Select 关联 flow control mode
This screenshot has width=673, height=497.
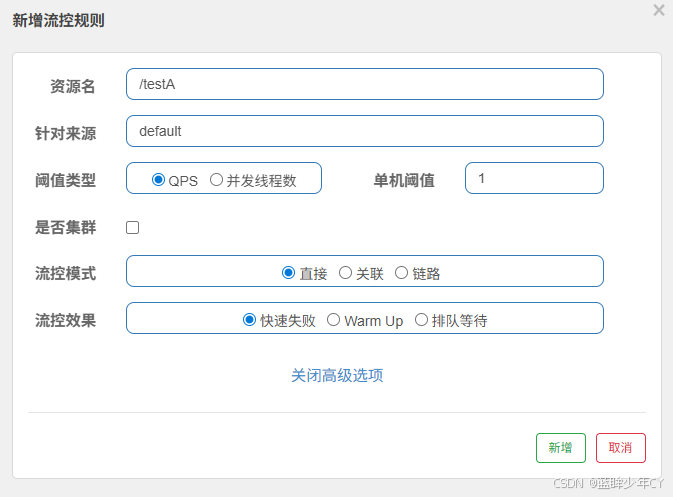tap(346, 273)
